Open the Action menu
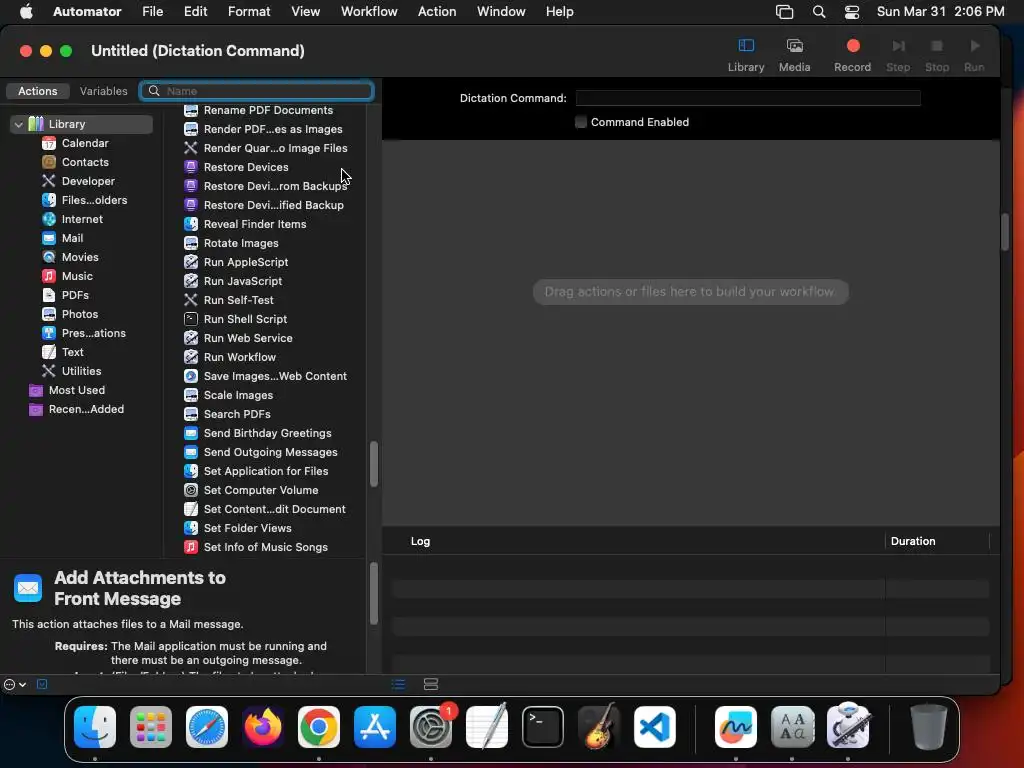The width and height of the screenshot is (1024, 768). pyautogui.click(x=437, y=12)
